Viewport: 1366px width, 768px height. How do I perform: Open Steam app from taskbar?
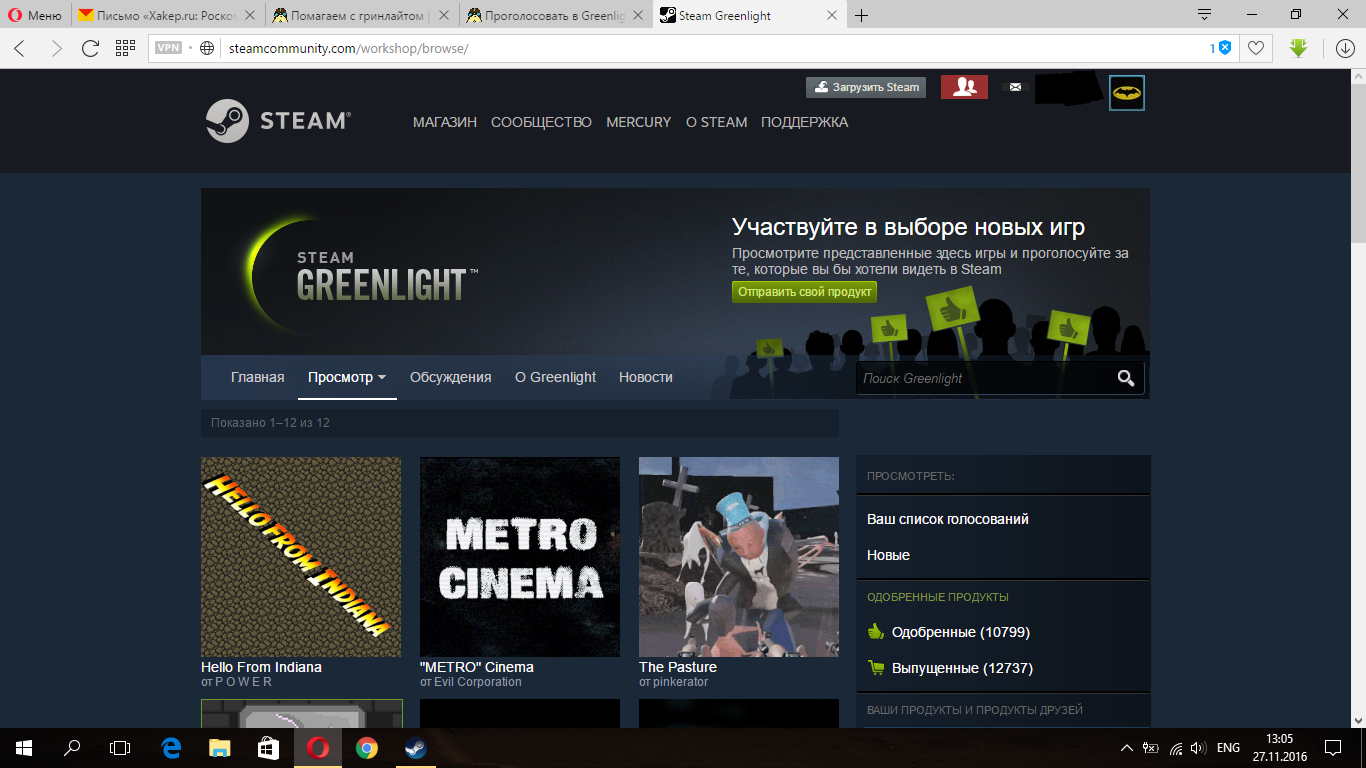[x=415, y=748]
